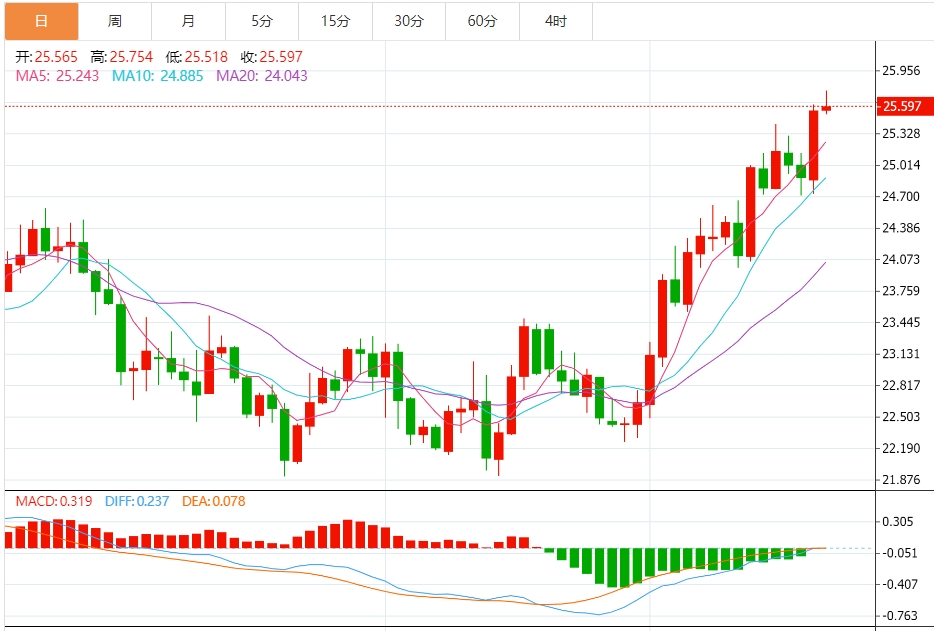The width and height of the screenshot is (934, 631).
Task: Click the 22.817 price axis label
Action: 901,386
